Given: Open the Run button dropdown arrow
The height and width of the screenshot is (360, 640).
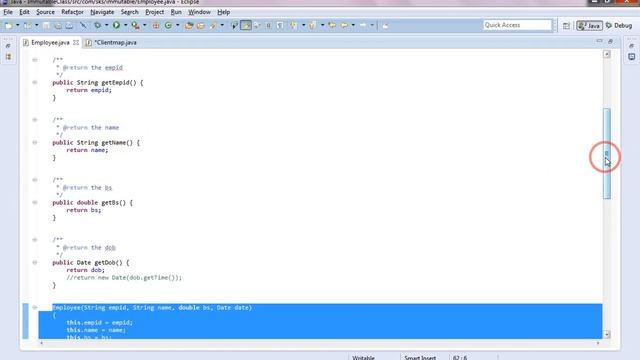Looking at the screenshot, I should point(125,25).
